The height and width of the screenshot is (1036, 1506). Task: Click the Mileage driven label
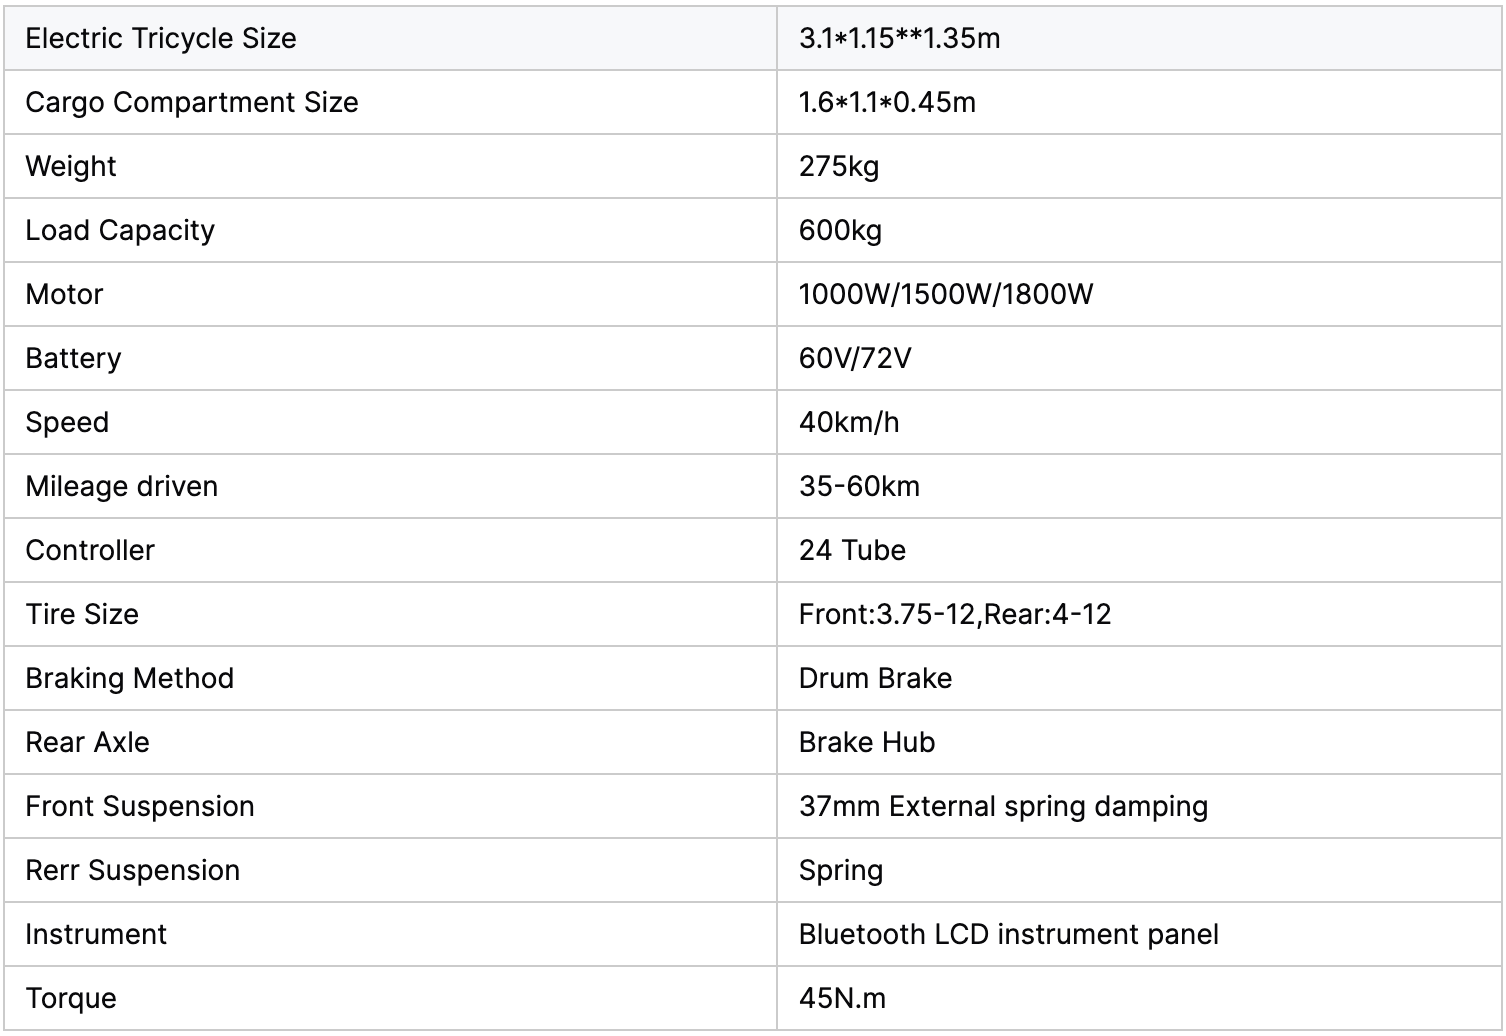[x=121, y=486]
